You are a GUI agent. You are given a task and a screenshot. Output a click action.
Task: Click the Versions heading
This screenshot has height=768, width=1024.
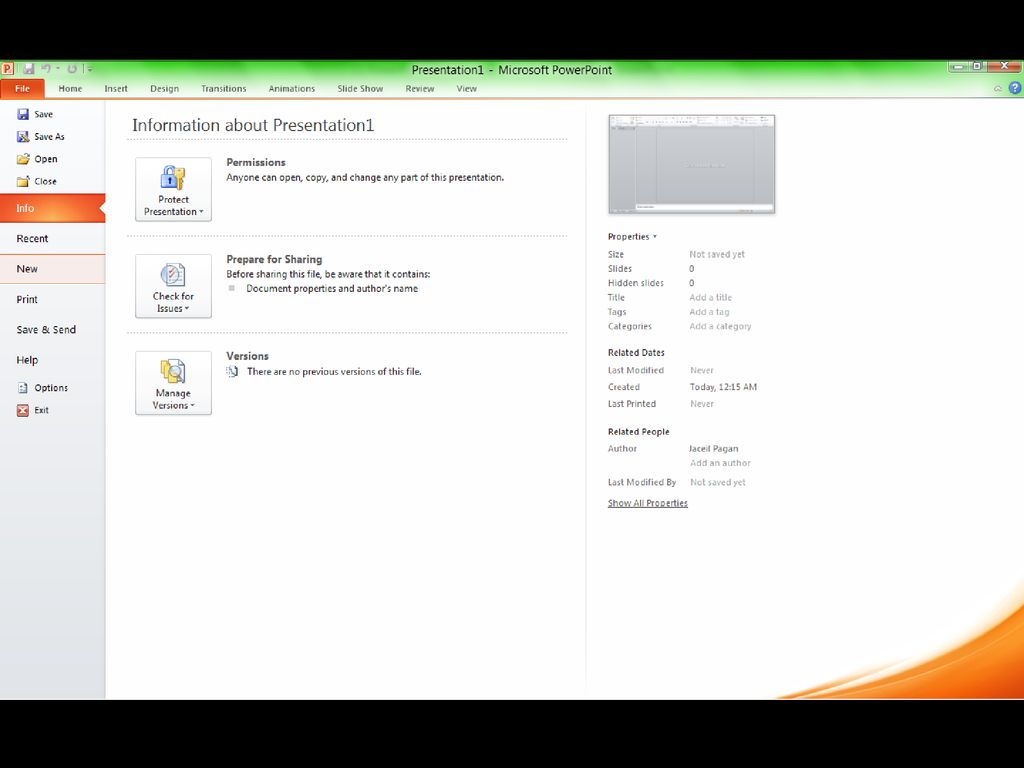point(248,356)
